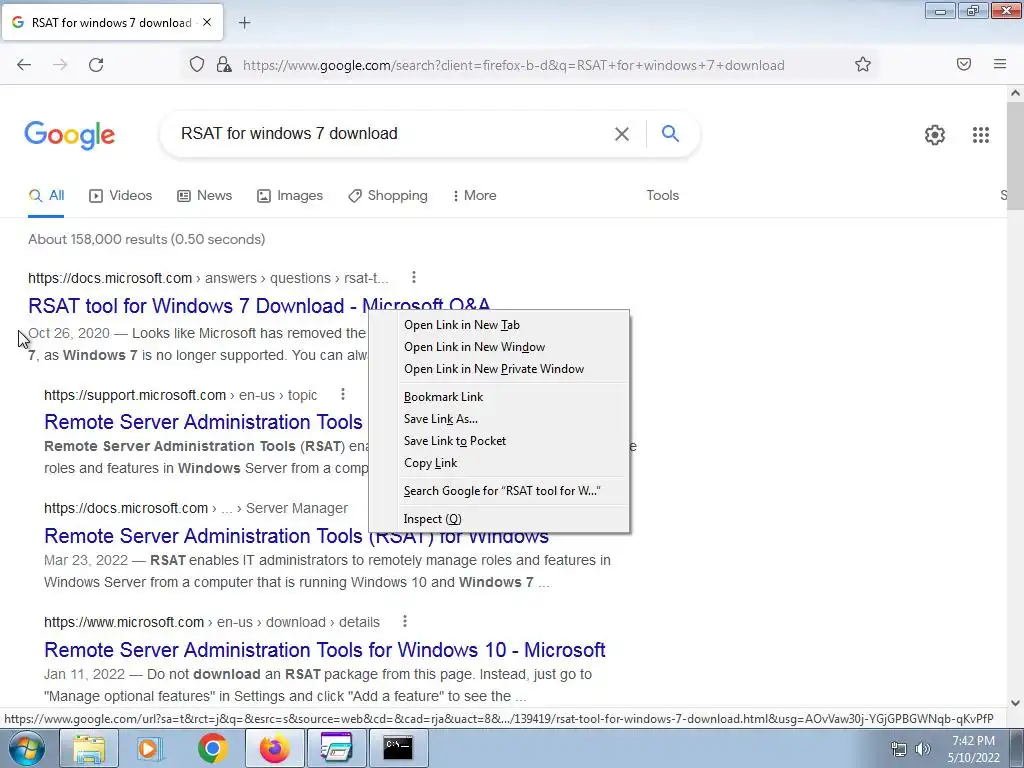This screenshot has height=768, width=1024.
Task: Open options for support.microsoft.com result
Action: [343, 394]
